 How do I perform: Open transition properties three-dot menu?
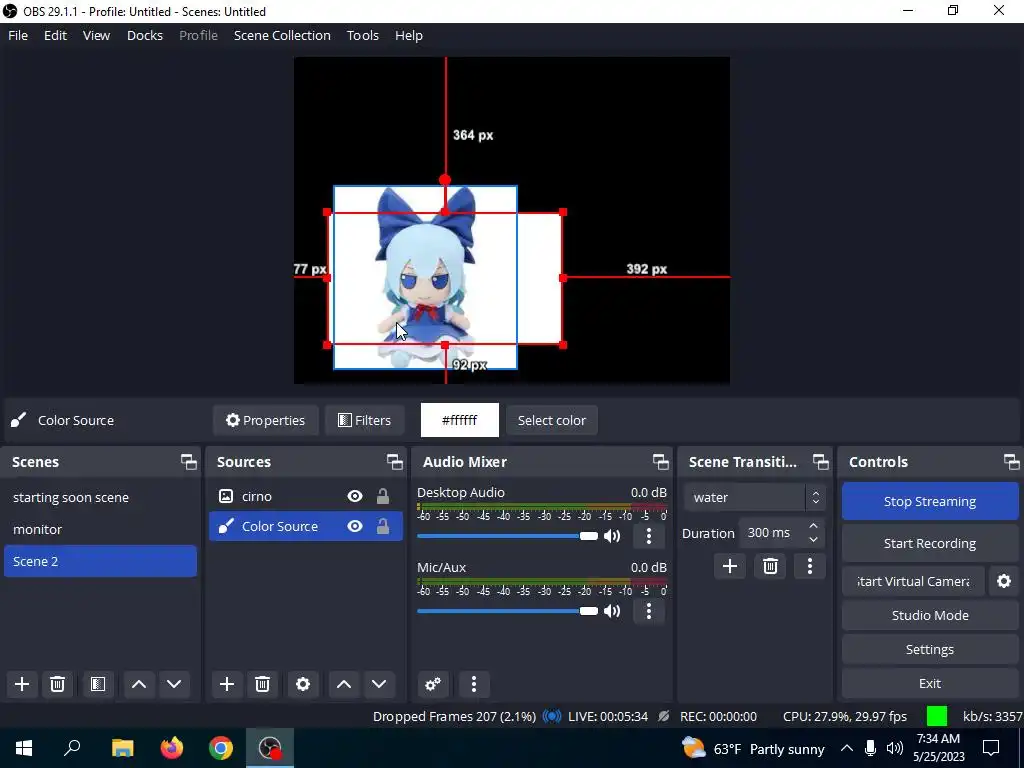pos(810,566)
